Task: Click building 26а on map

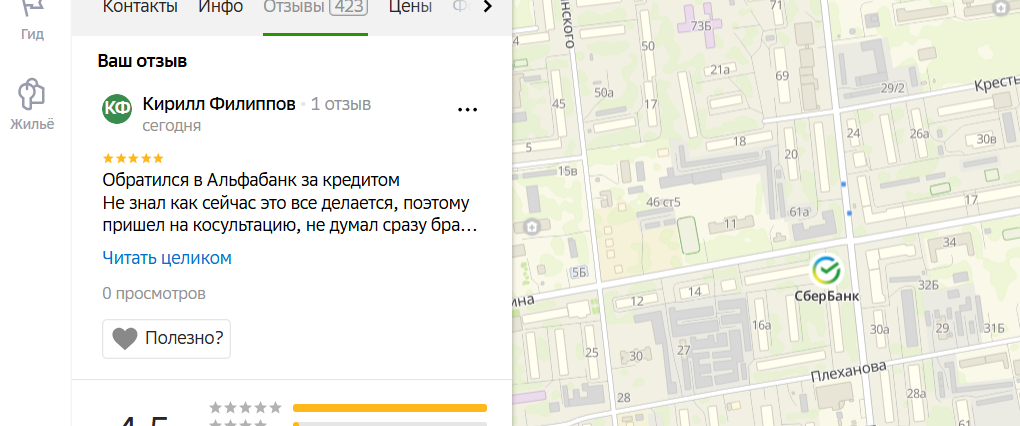Action: 919,134
